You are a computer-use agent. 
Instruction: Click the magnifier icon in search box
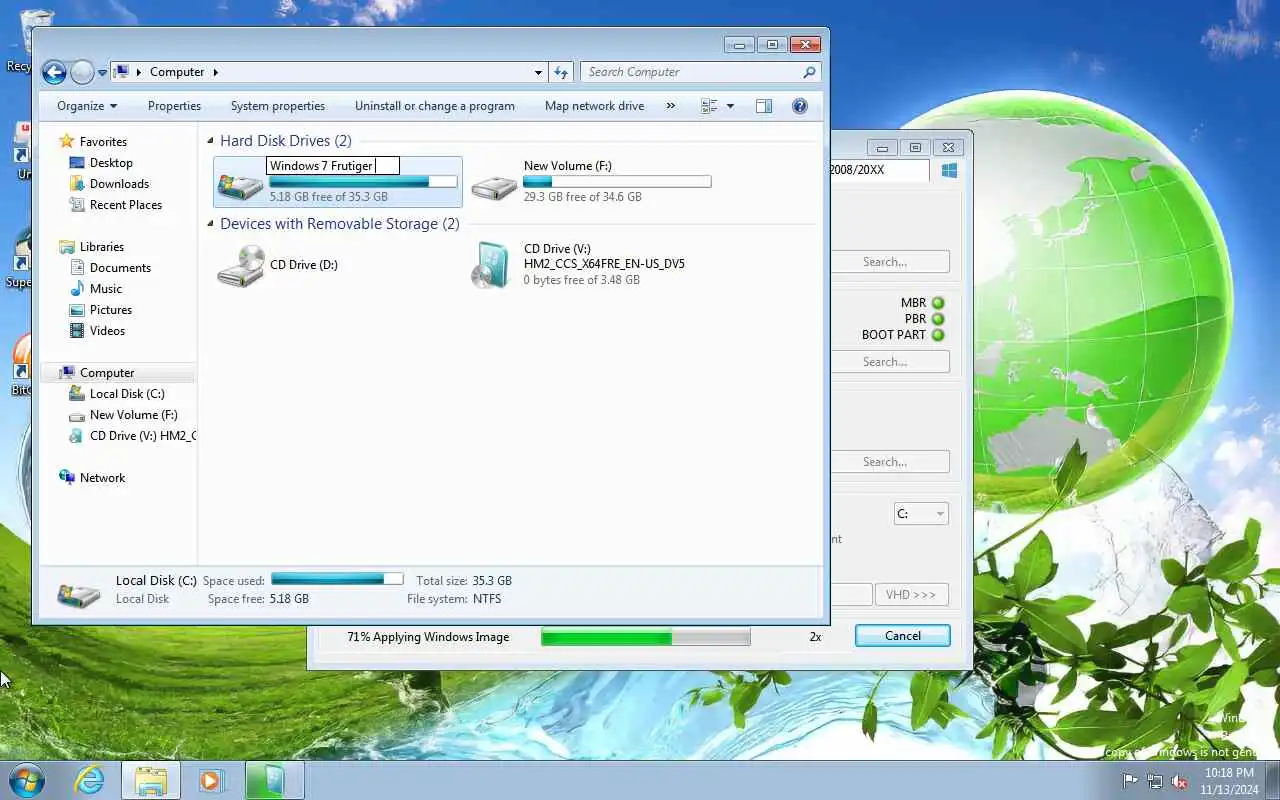(809, 72)
